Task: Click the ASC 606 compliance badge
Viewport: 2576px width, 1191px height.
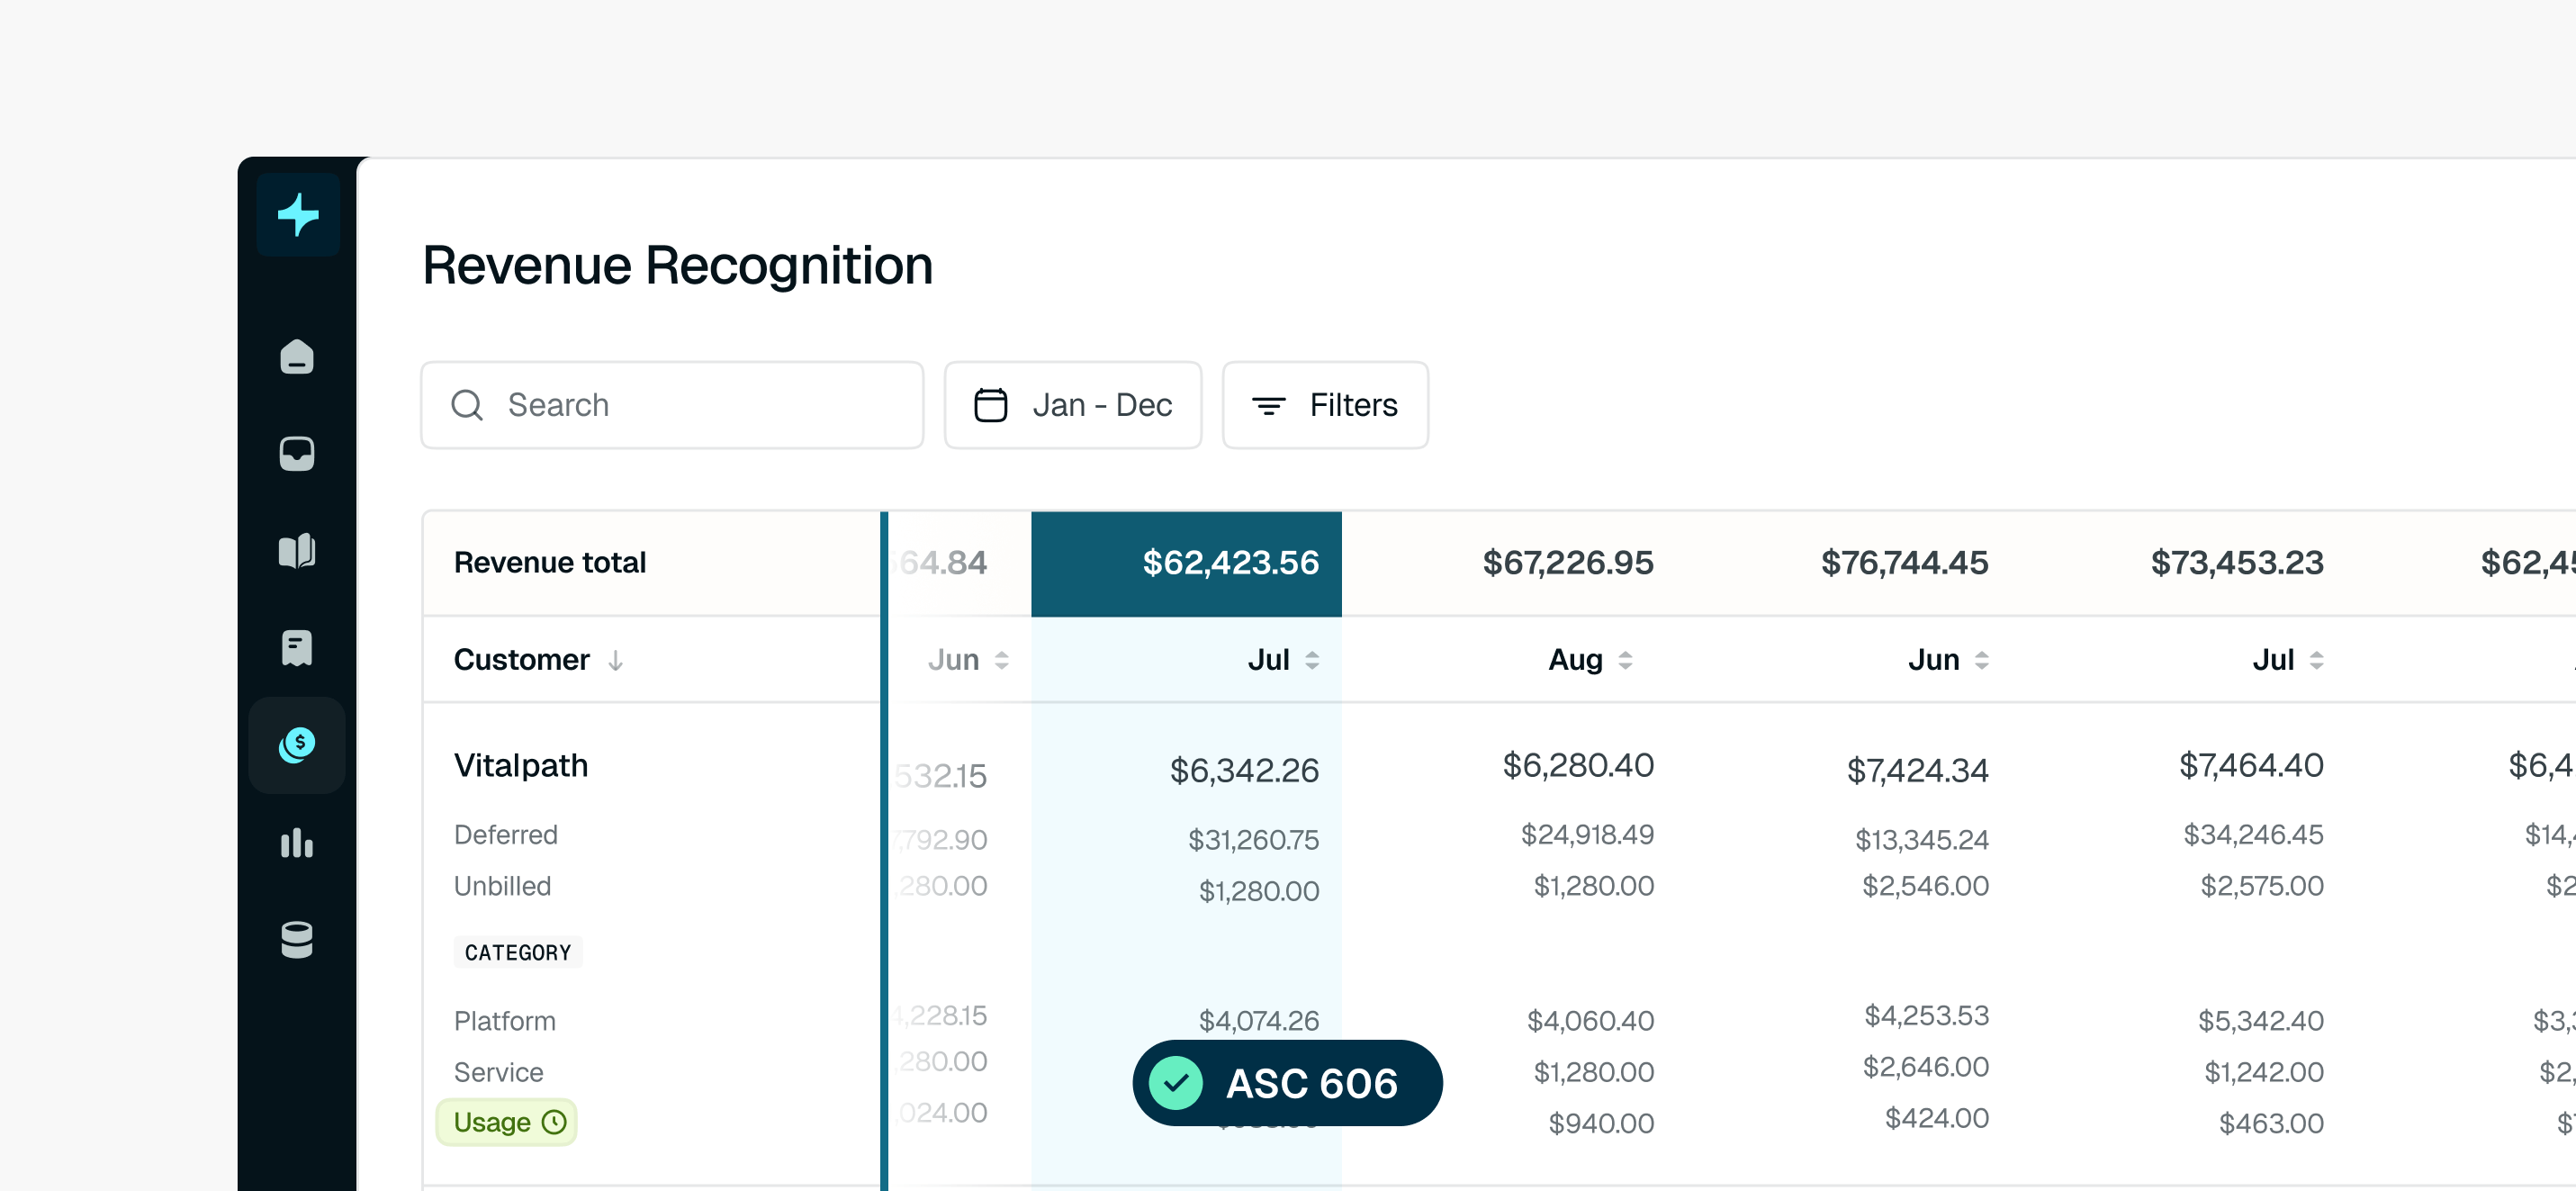Action: [1287, 1083]
